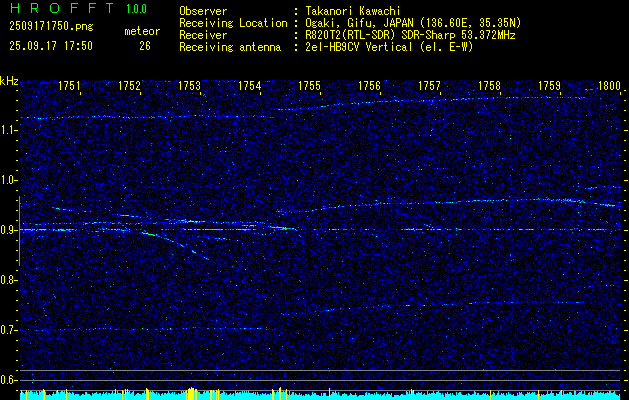Click the kHz axis unit label
The image size is (629, 400).
[9, 80]
